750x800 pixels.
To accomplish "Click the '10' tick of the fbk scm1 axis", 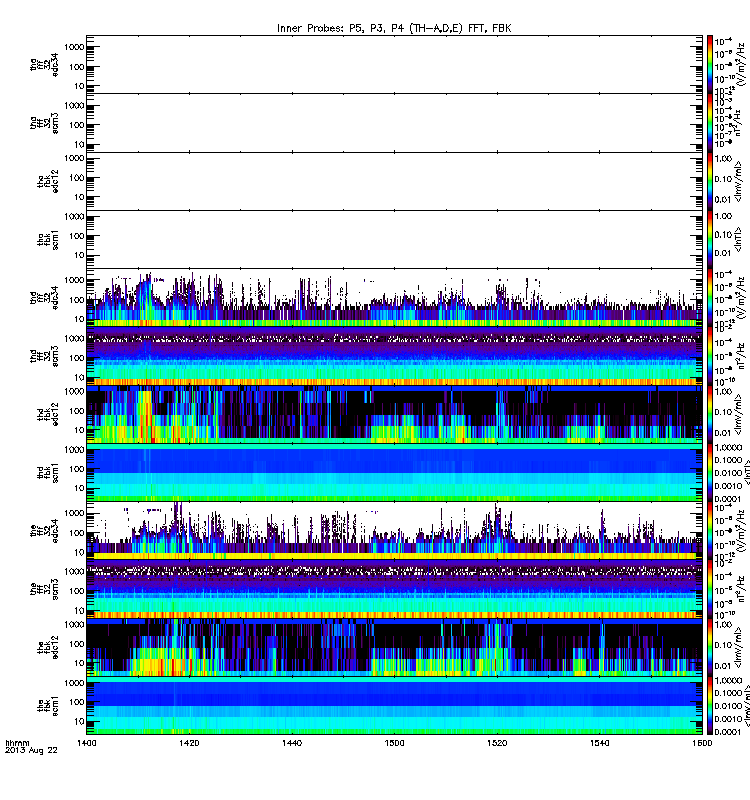I will click(x=79, y=721).
